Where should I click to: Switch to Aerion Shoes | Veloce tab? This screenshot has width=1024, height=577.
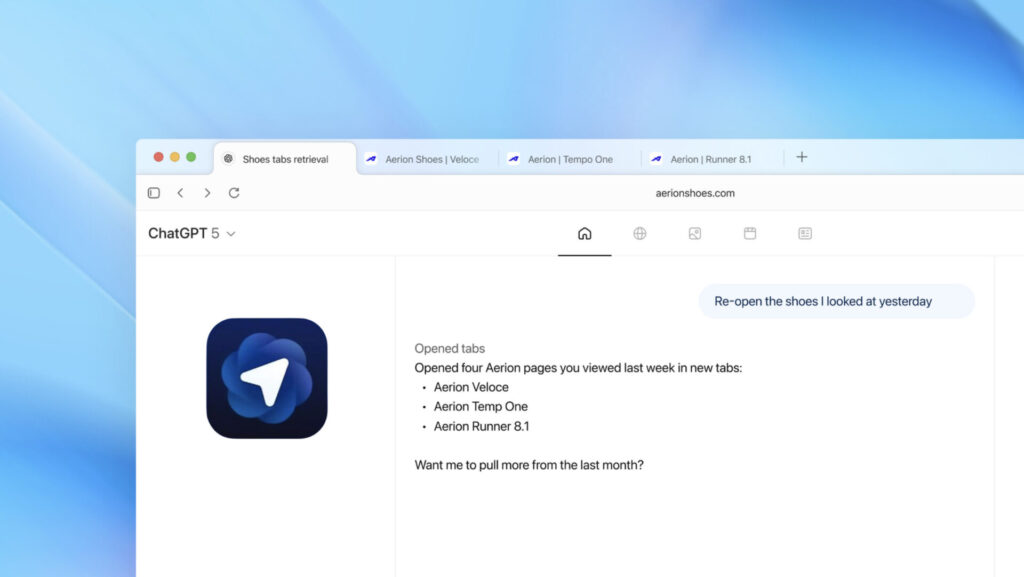pos(431,159)
